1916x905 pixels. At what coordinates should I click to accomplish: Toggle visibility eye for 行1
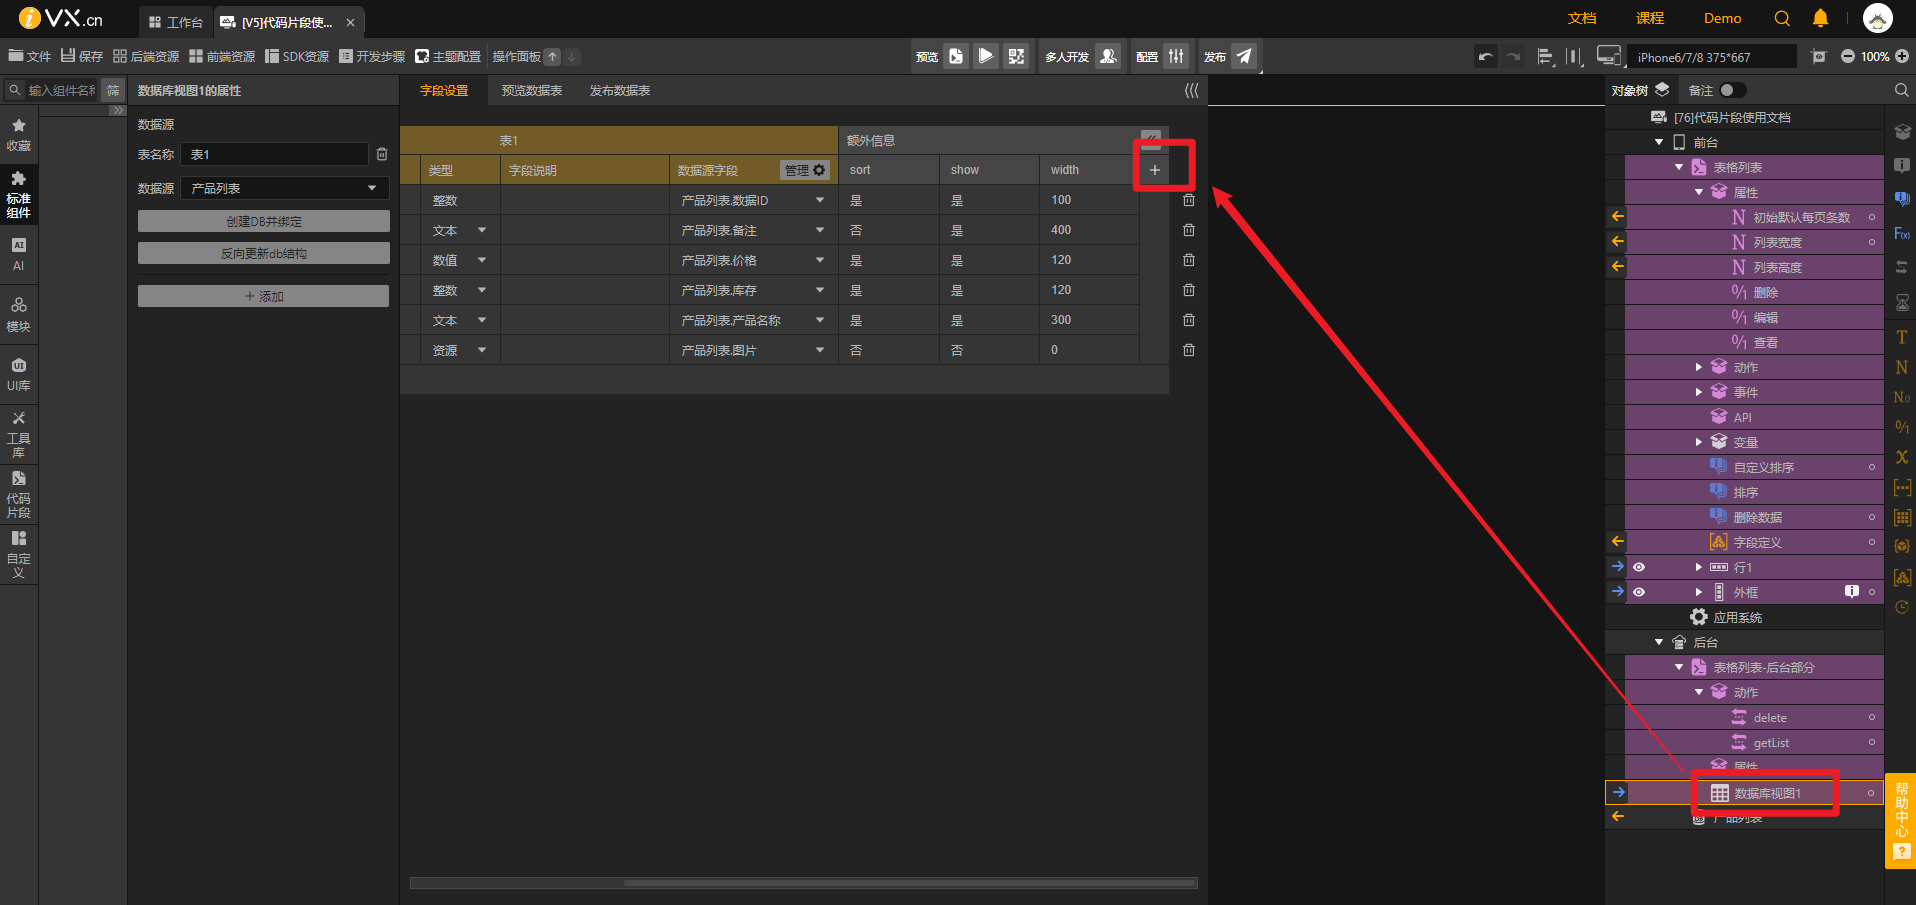point(1639,567)
